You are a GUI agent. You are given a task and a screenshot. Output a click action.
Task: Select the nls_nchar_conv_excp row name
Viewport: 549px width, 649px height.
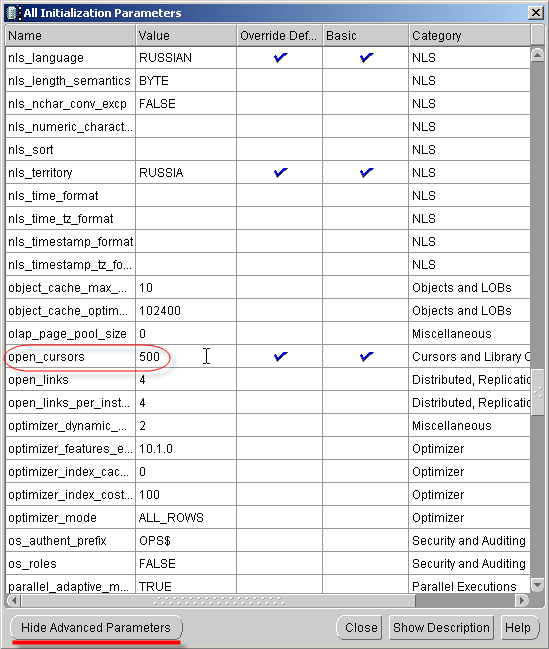(67, 103)
